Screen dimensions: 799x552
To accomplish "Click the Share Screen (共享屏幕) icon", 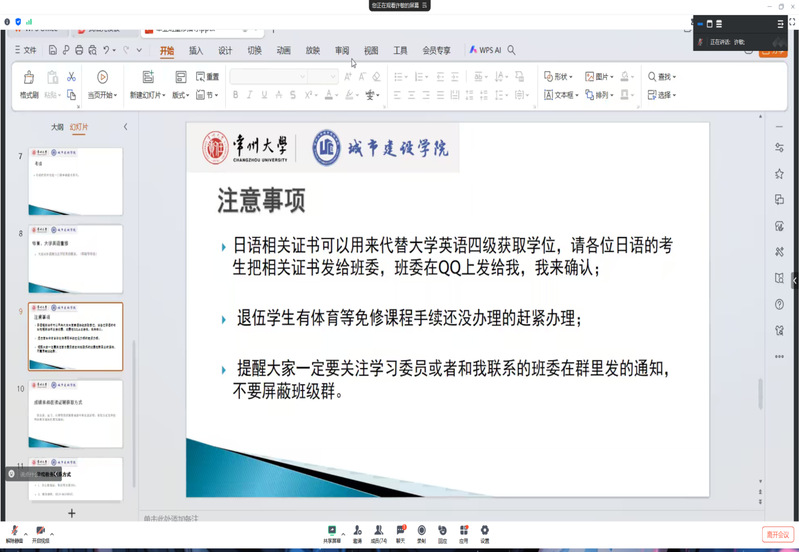I will tap(330, 530).
